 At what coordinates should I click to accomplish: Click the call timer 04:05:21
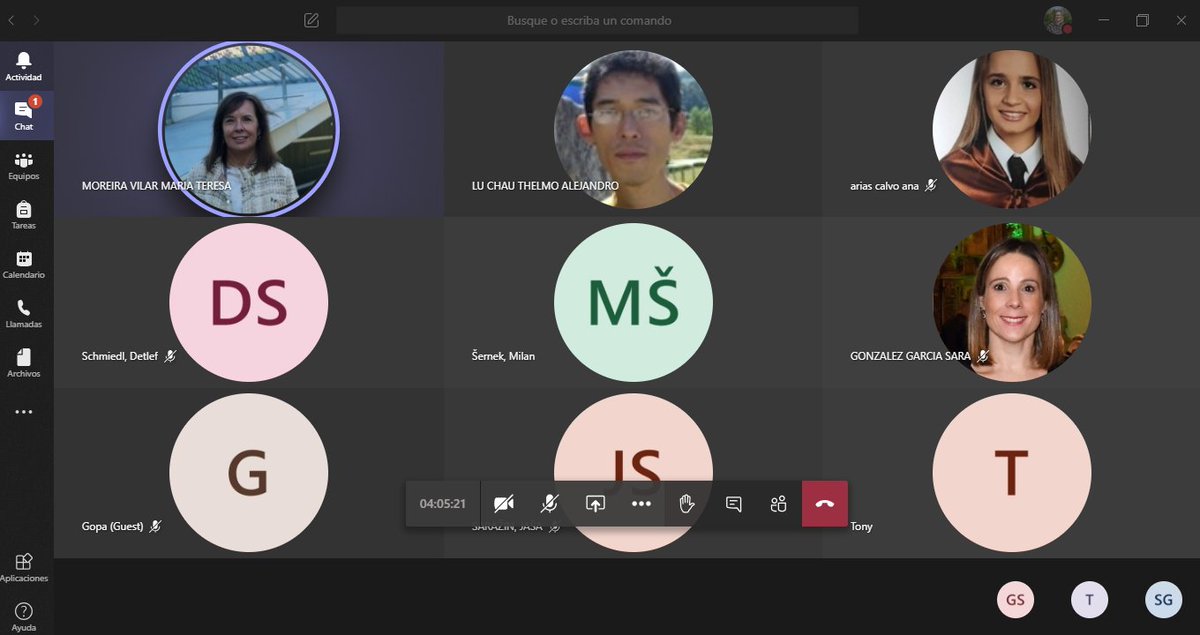[443, 504]
